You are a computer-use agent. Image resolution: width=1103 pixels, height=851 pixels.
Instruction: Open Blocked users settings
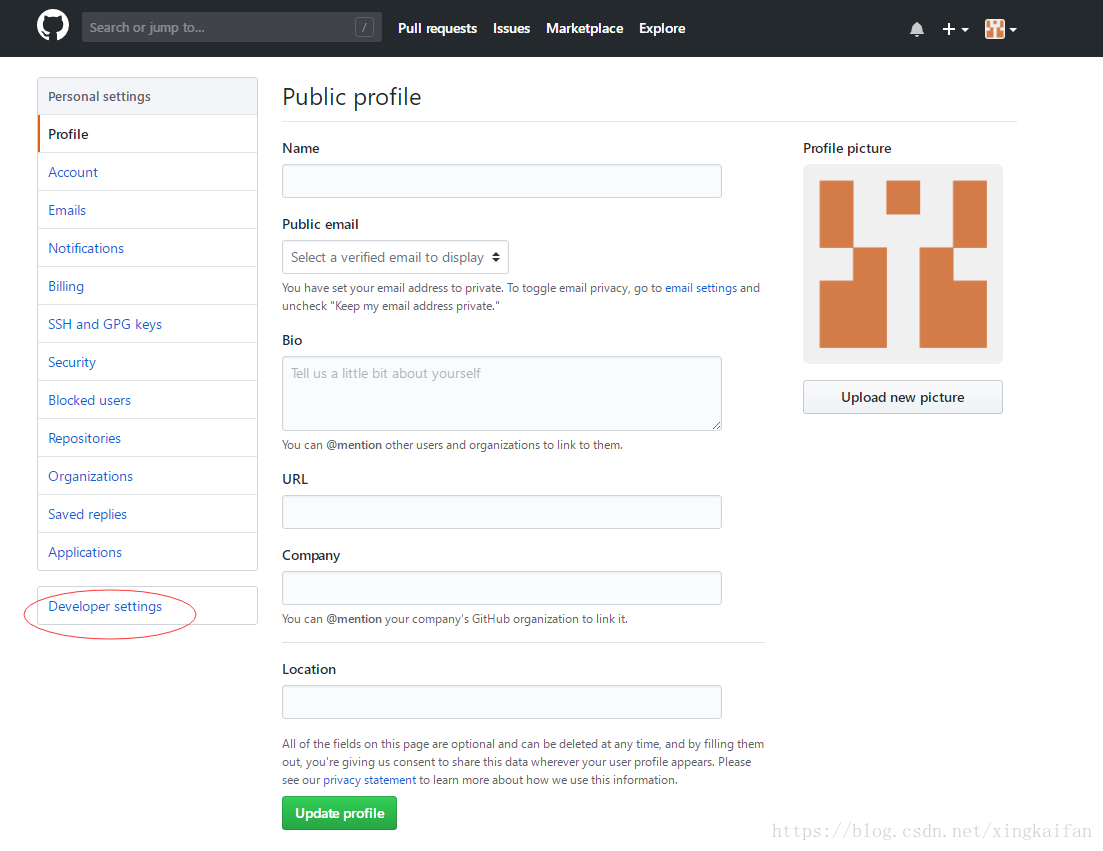point(148,399)
